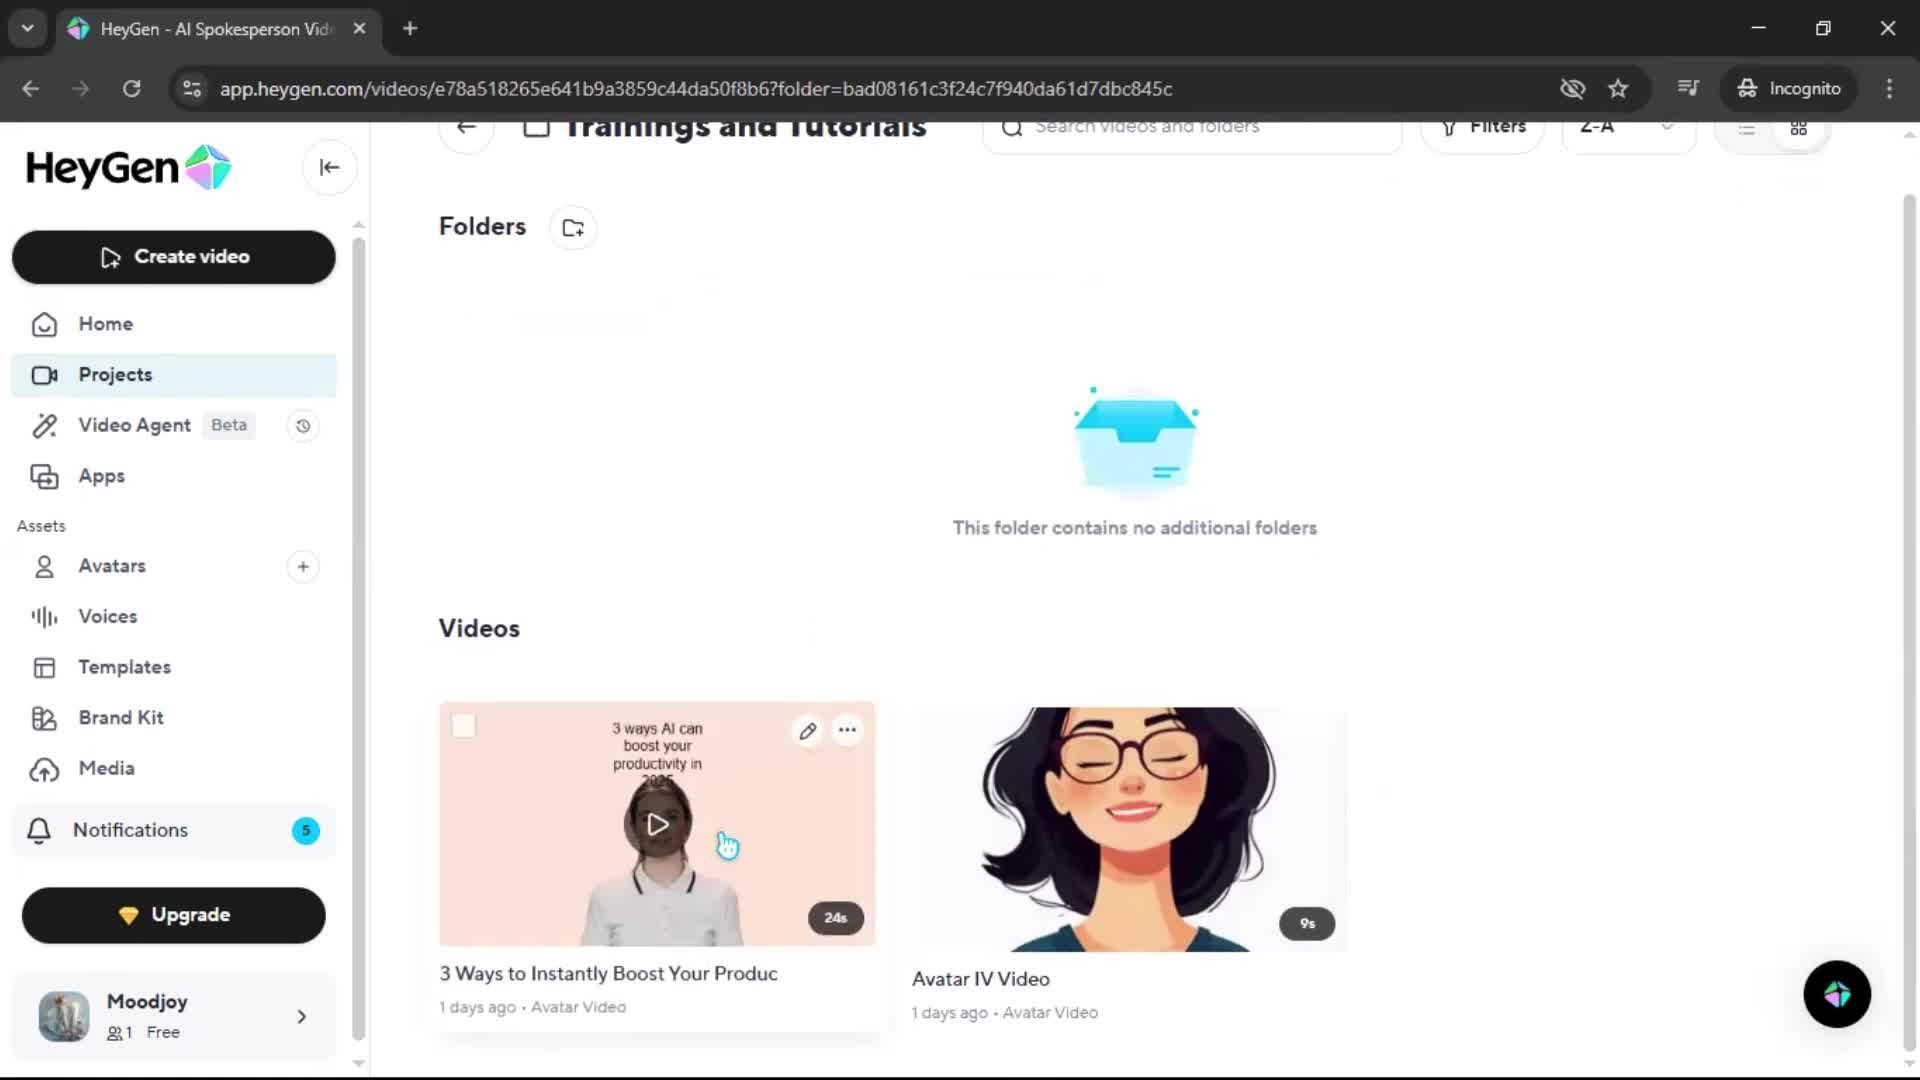Collapse the HeyGen sidebar panel
This screenshot has height=1080, width=1920.
[x=329, y=168]
